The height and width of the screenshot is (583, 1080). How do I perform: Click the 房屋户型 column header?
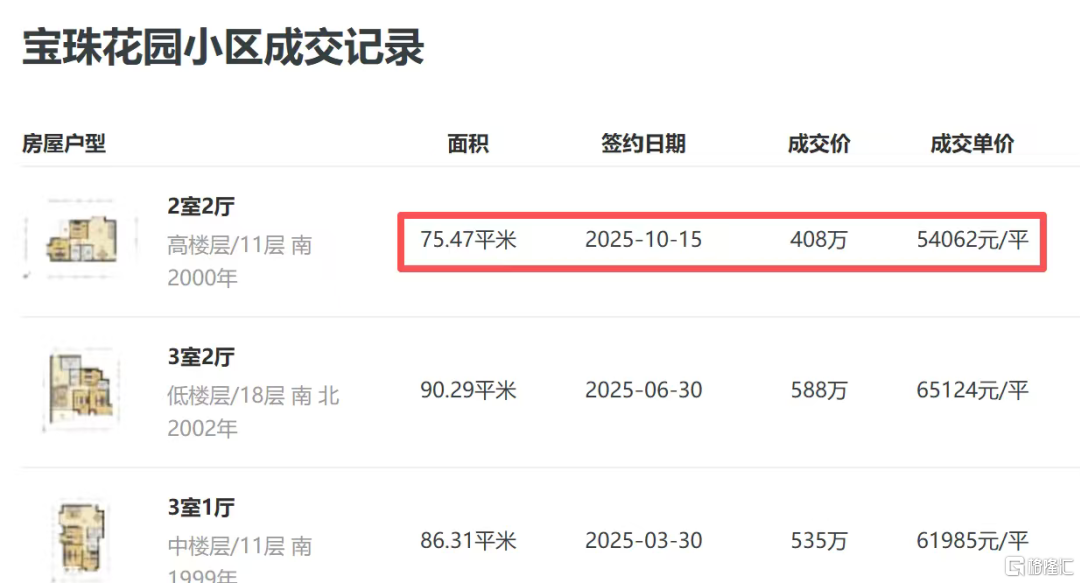click(64, 144)
